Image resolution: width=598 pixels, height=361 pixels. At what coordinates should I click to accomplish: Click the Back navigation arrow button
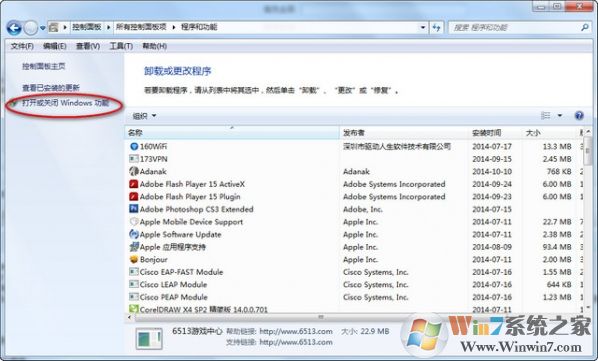14,27
